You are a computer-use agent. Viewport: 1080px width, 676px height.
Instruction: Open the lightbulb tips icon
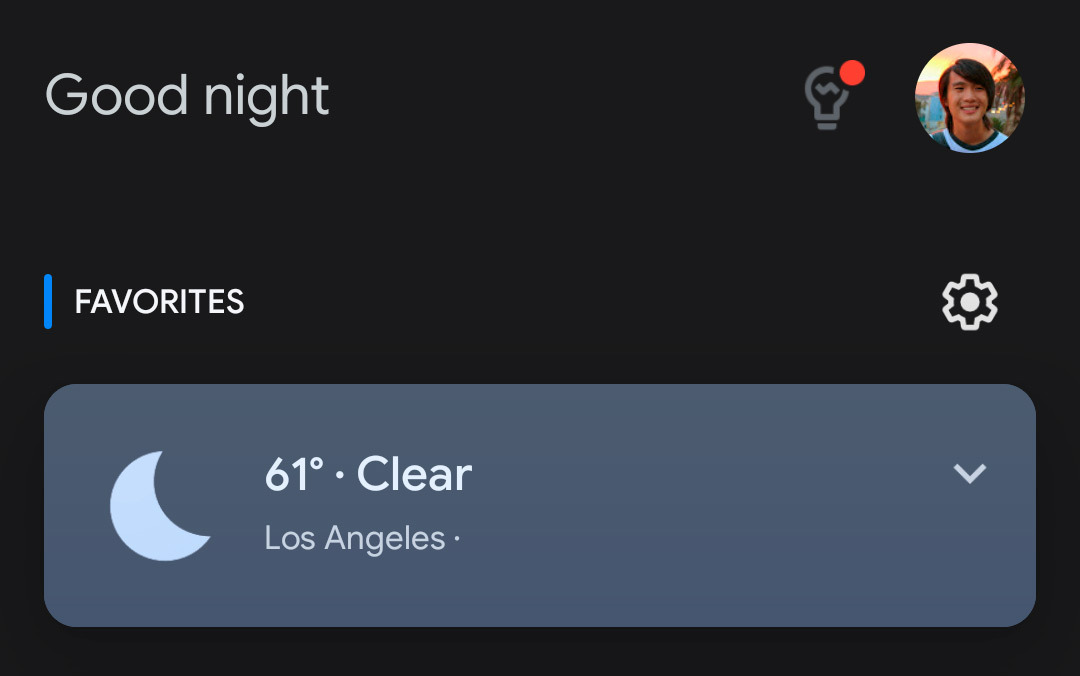pyautogui.click(x=827, y=99)
